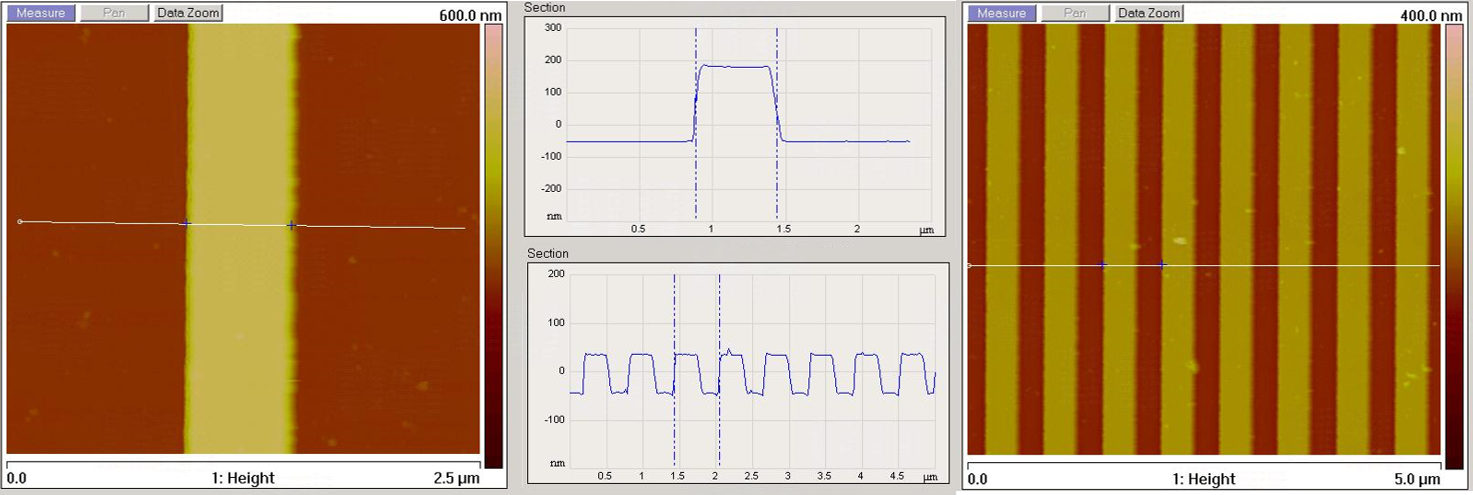Select Measure button in right height panel
This screenshot has width=1473, height=495.
click(x=1002, y=13)
